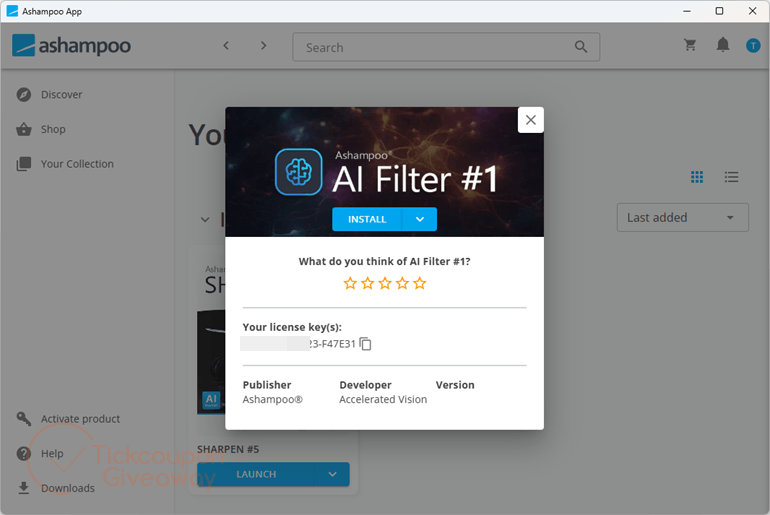Click the Ashampoo® publisher name
770x515 pixels.
[273, 400]
